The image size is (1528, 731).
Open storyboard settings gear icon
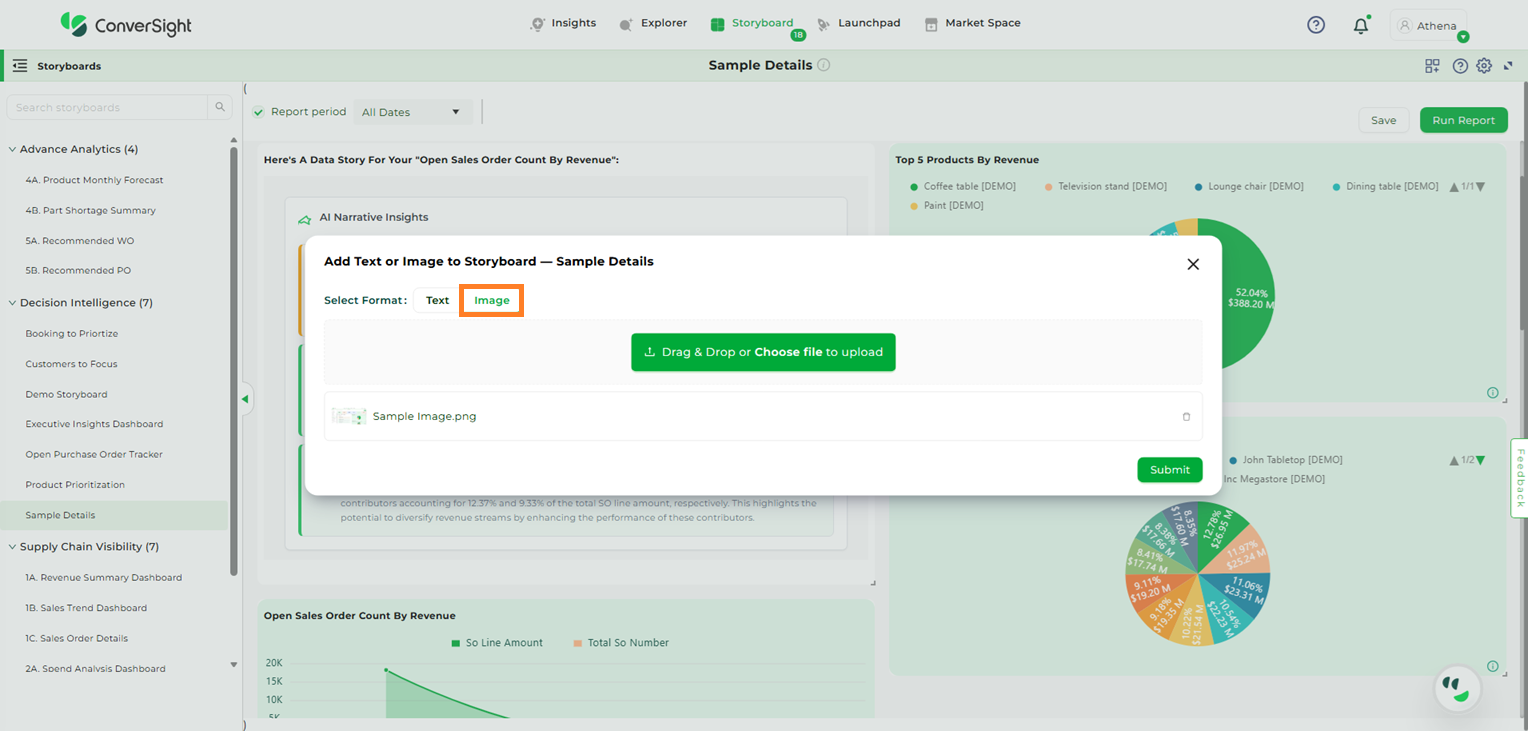click(x=1484, y=66)
